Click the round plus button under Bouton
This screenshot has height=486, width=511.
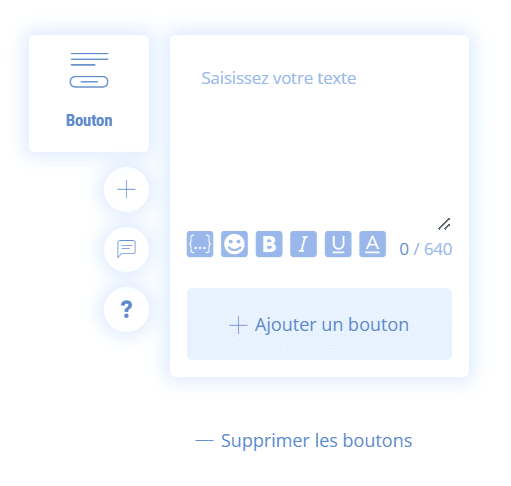point(126,189)
